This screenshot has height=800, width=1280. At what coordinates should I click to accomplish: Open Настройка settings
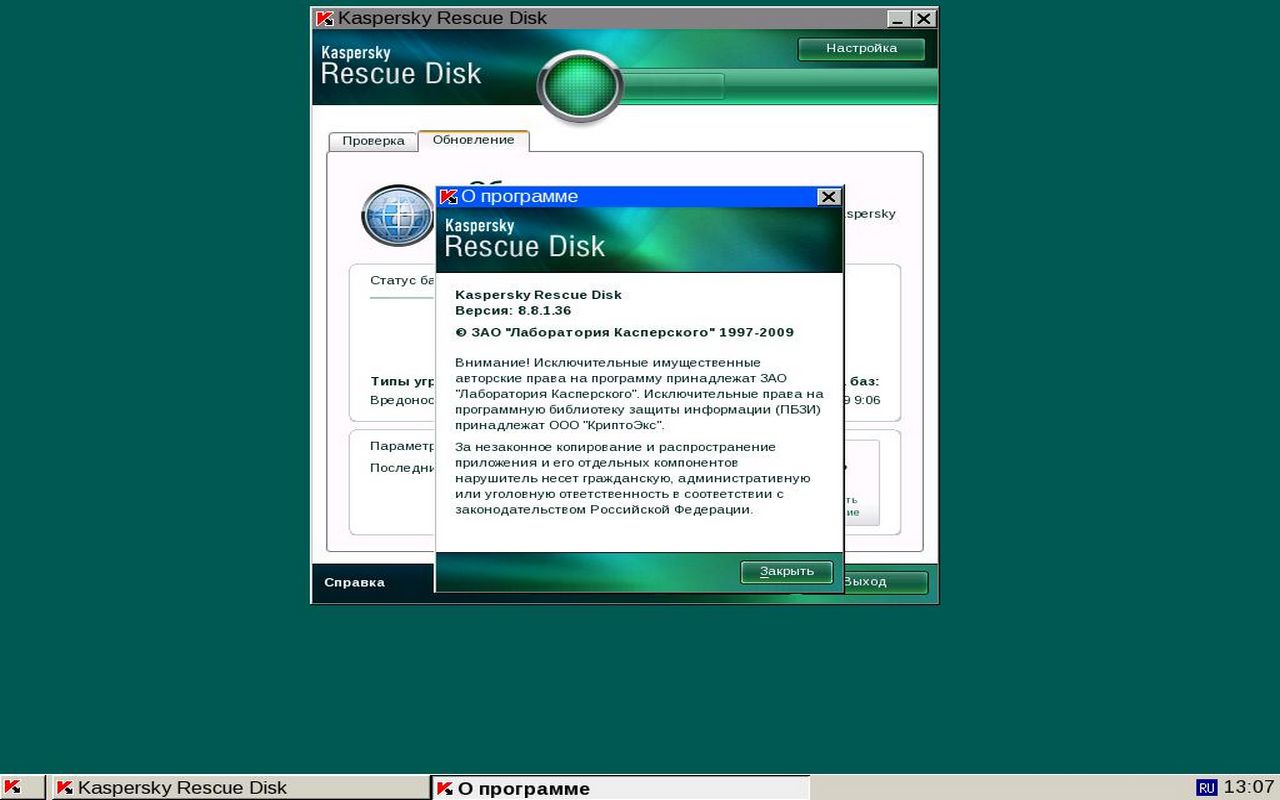click(x=861, y=49)
